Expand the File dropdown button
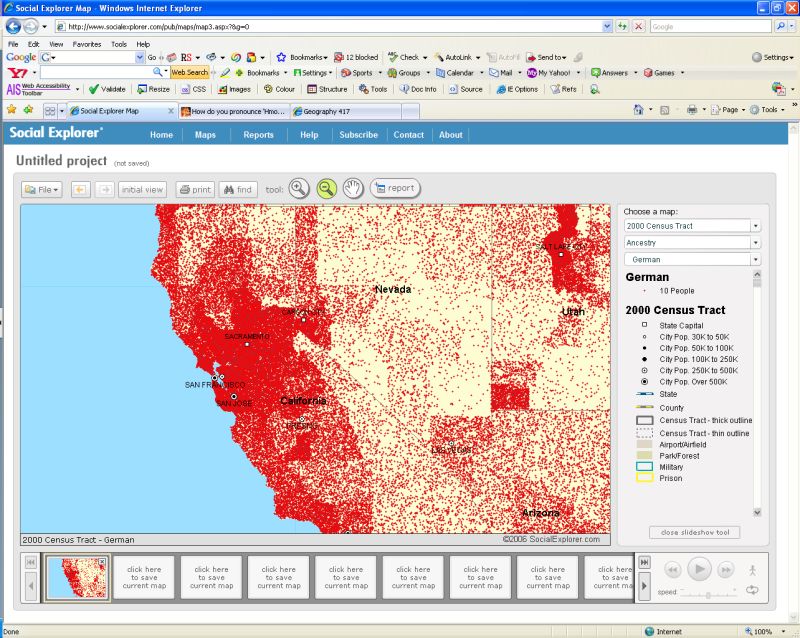The image size is (800, 638). 42,189
